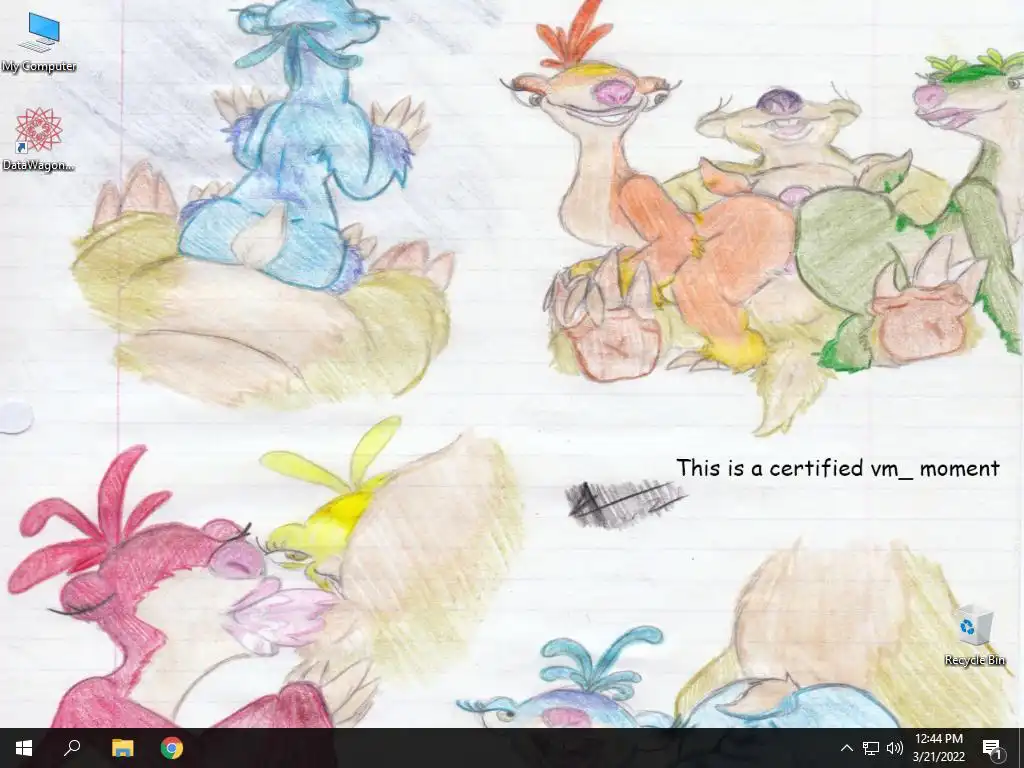
Task: Open volume control speaker icon
Action: (895, 748)
